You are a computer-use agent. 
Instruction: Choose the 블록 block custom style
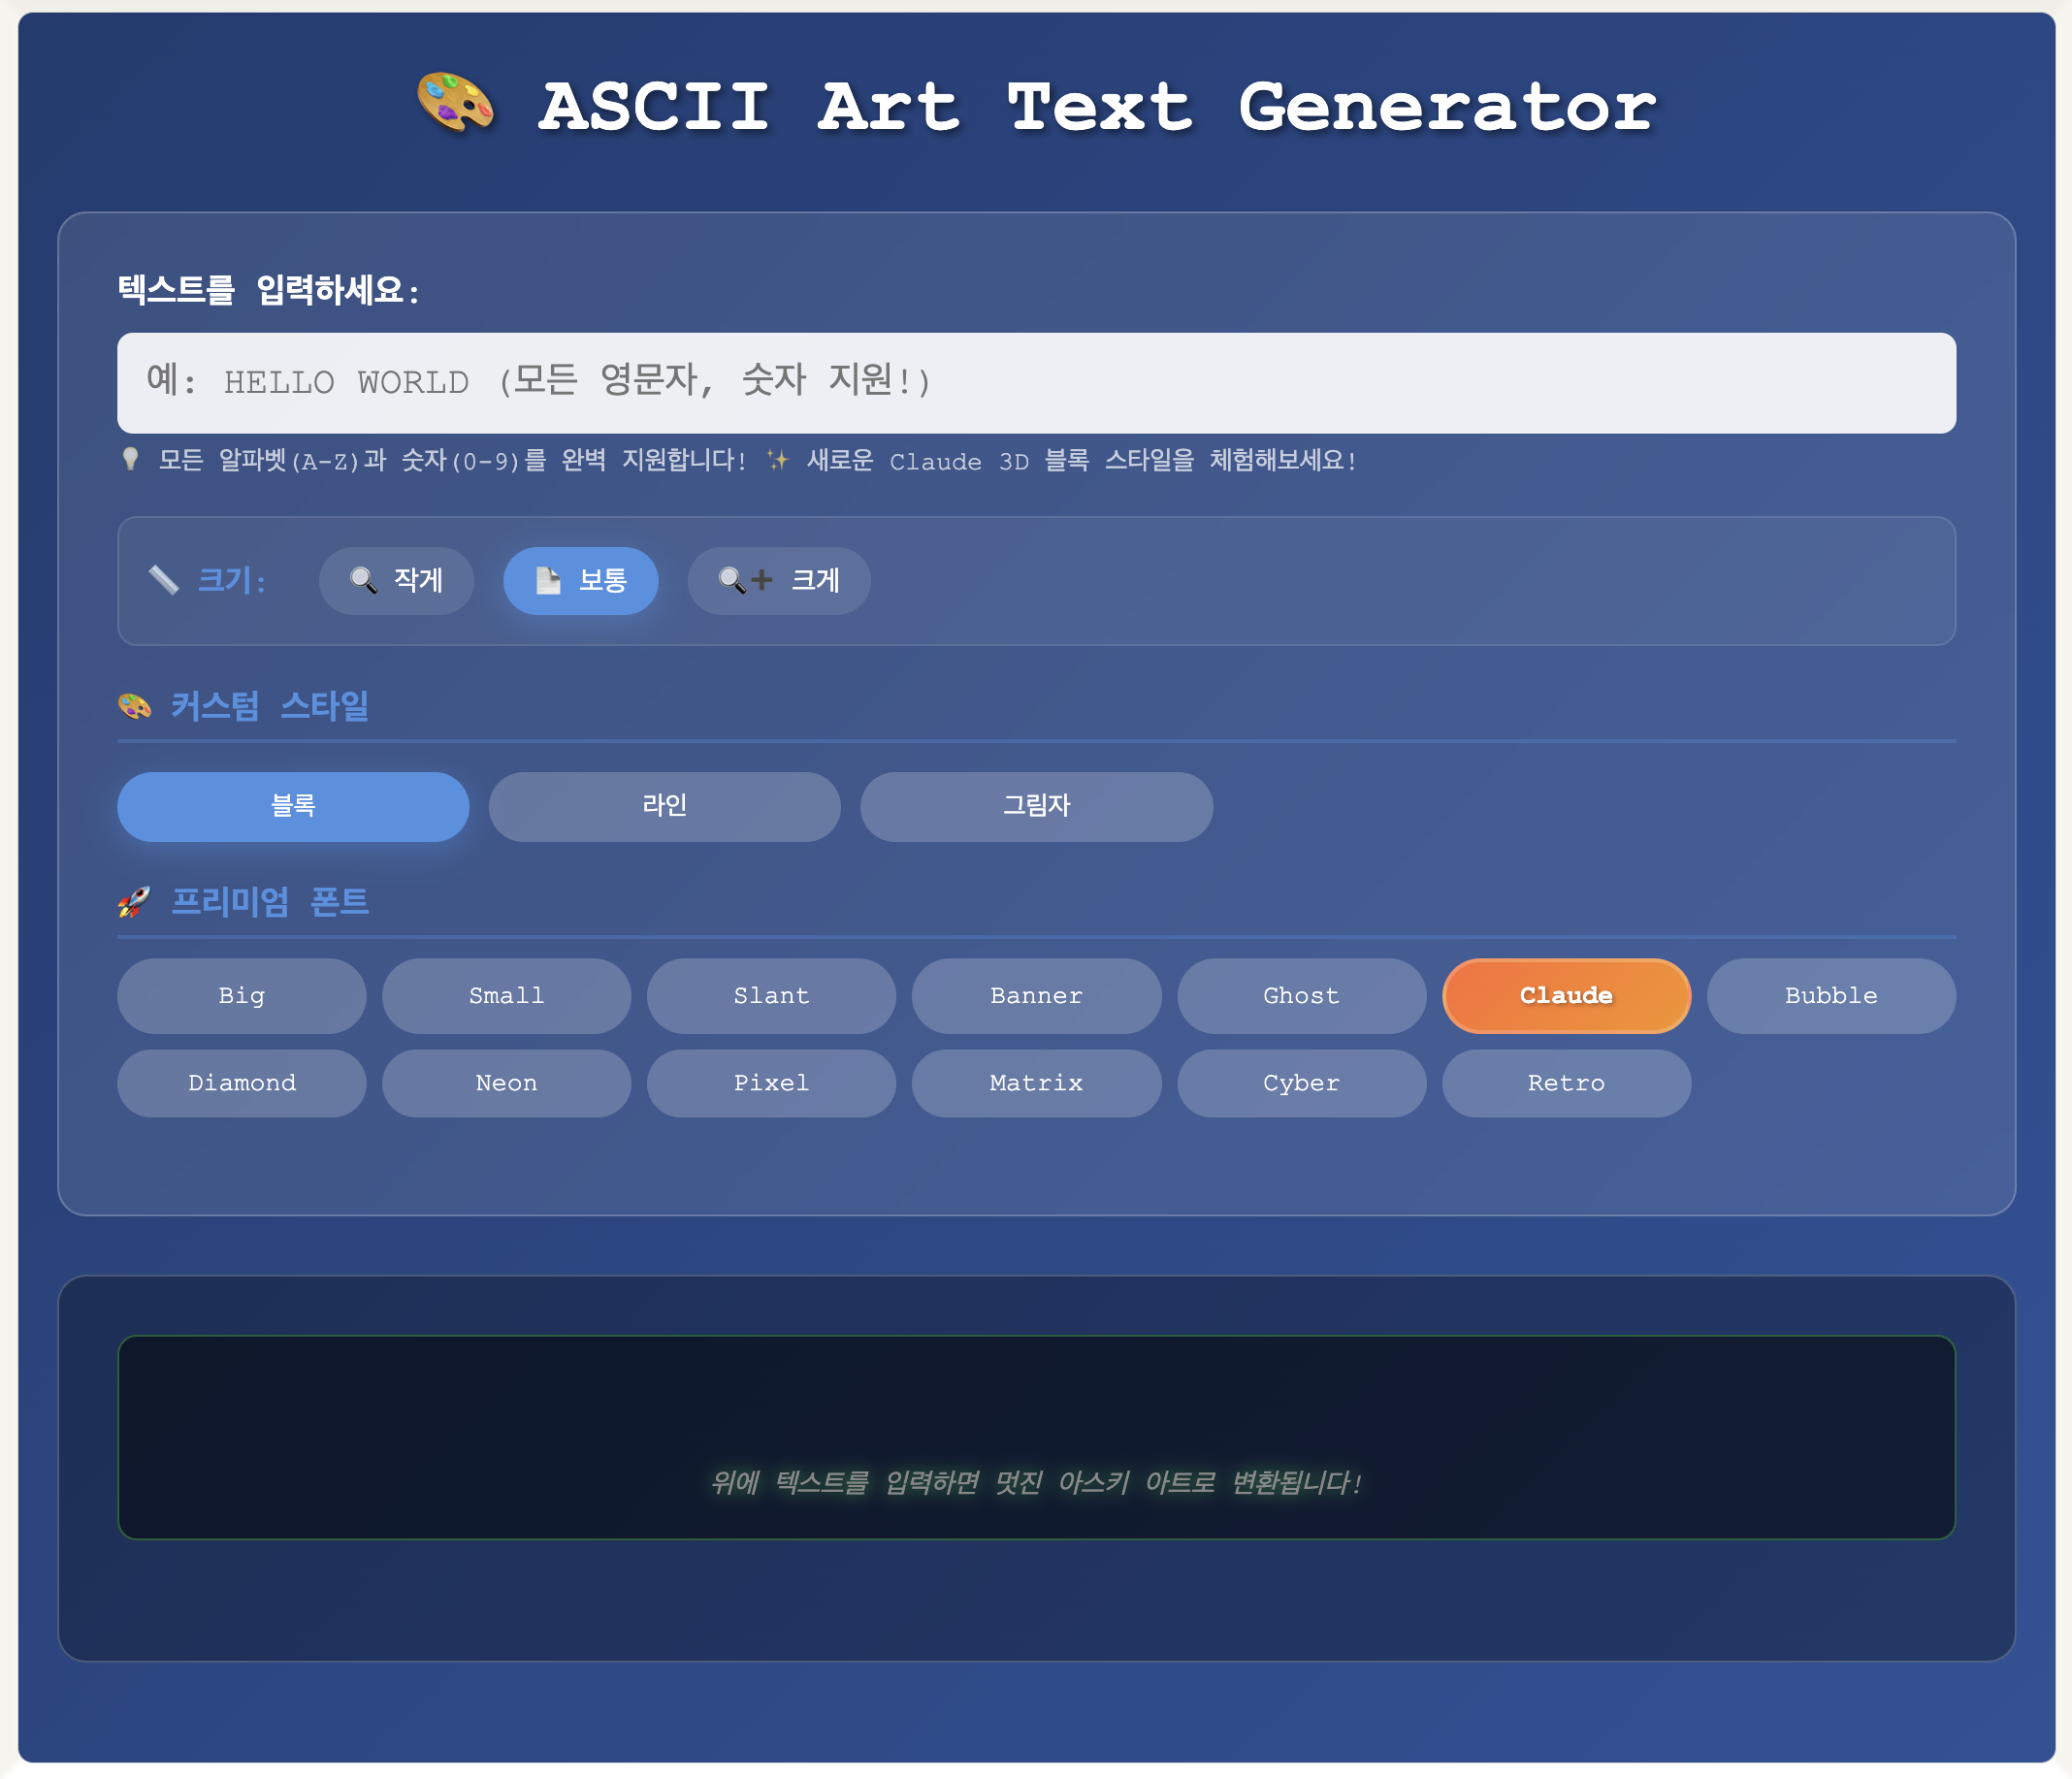(293, 806)
